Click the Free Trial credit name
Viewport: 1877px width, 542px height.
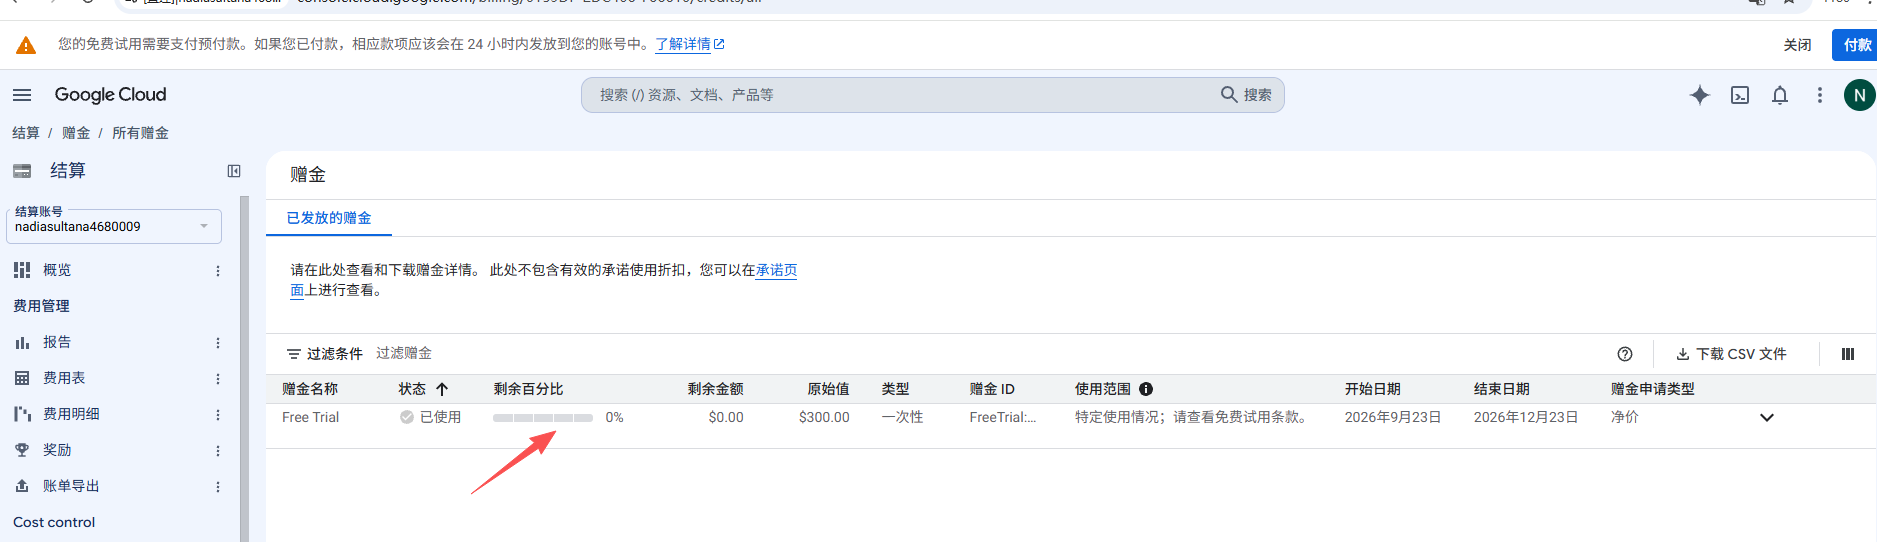(310, 417)
